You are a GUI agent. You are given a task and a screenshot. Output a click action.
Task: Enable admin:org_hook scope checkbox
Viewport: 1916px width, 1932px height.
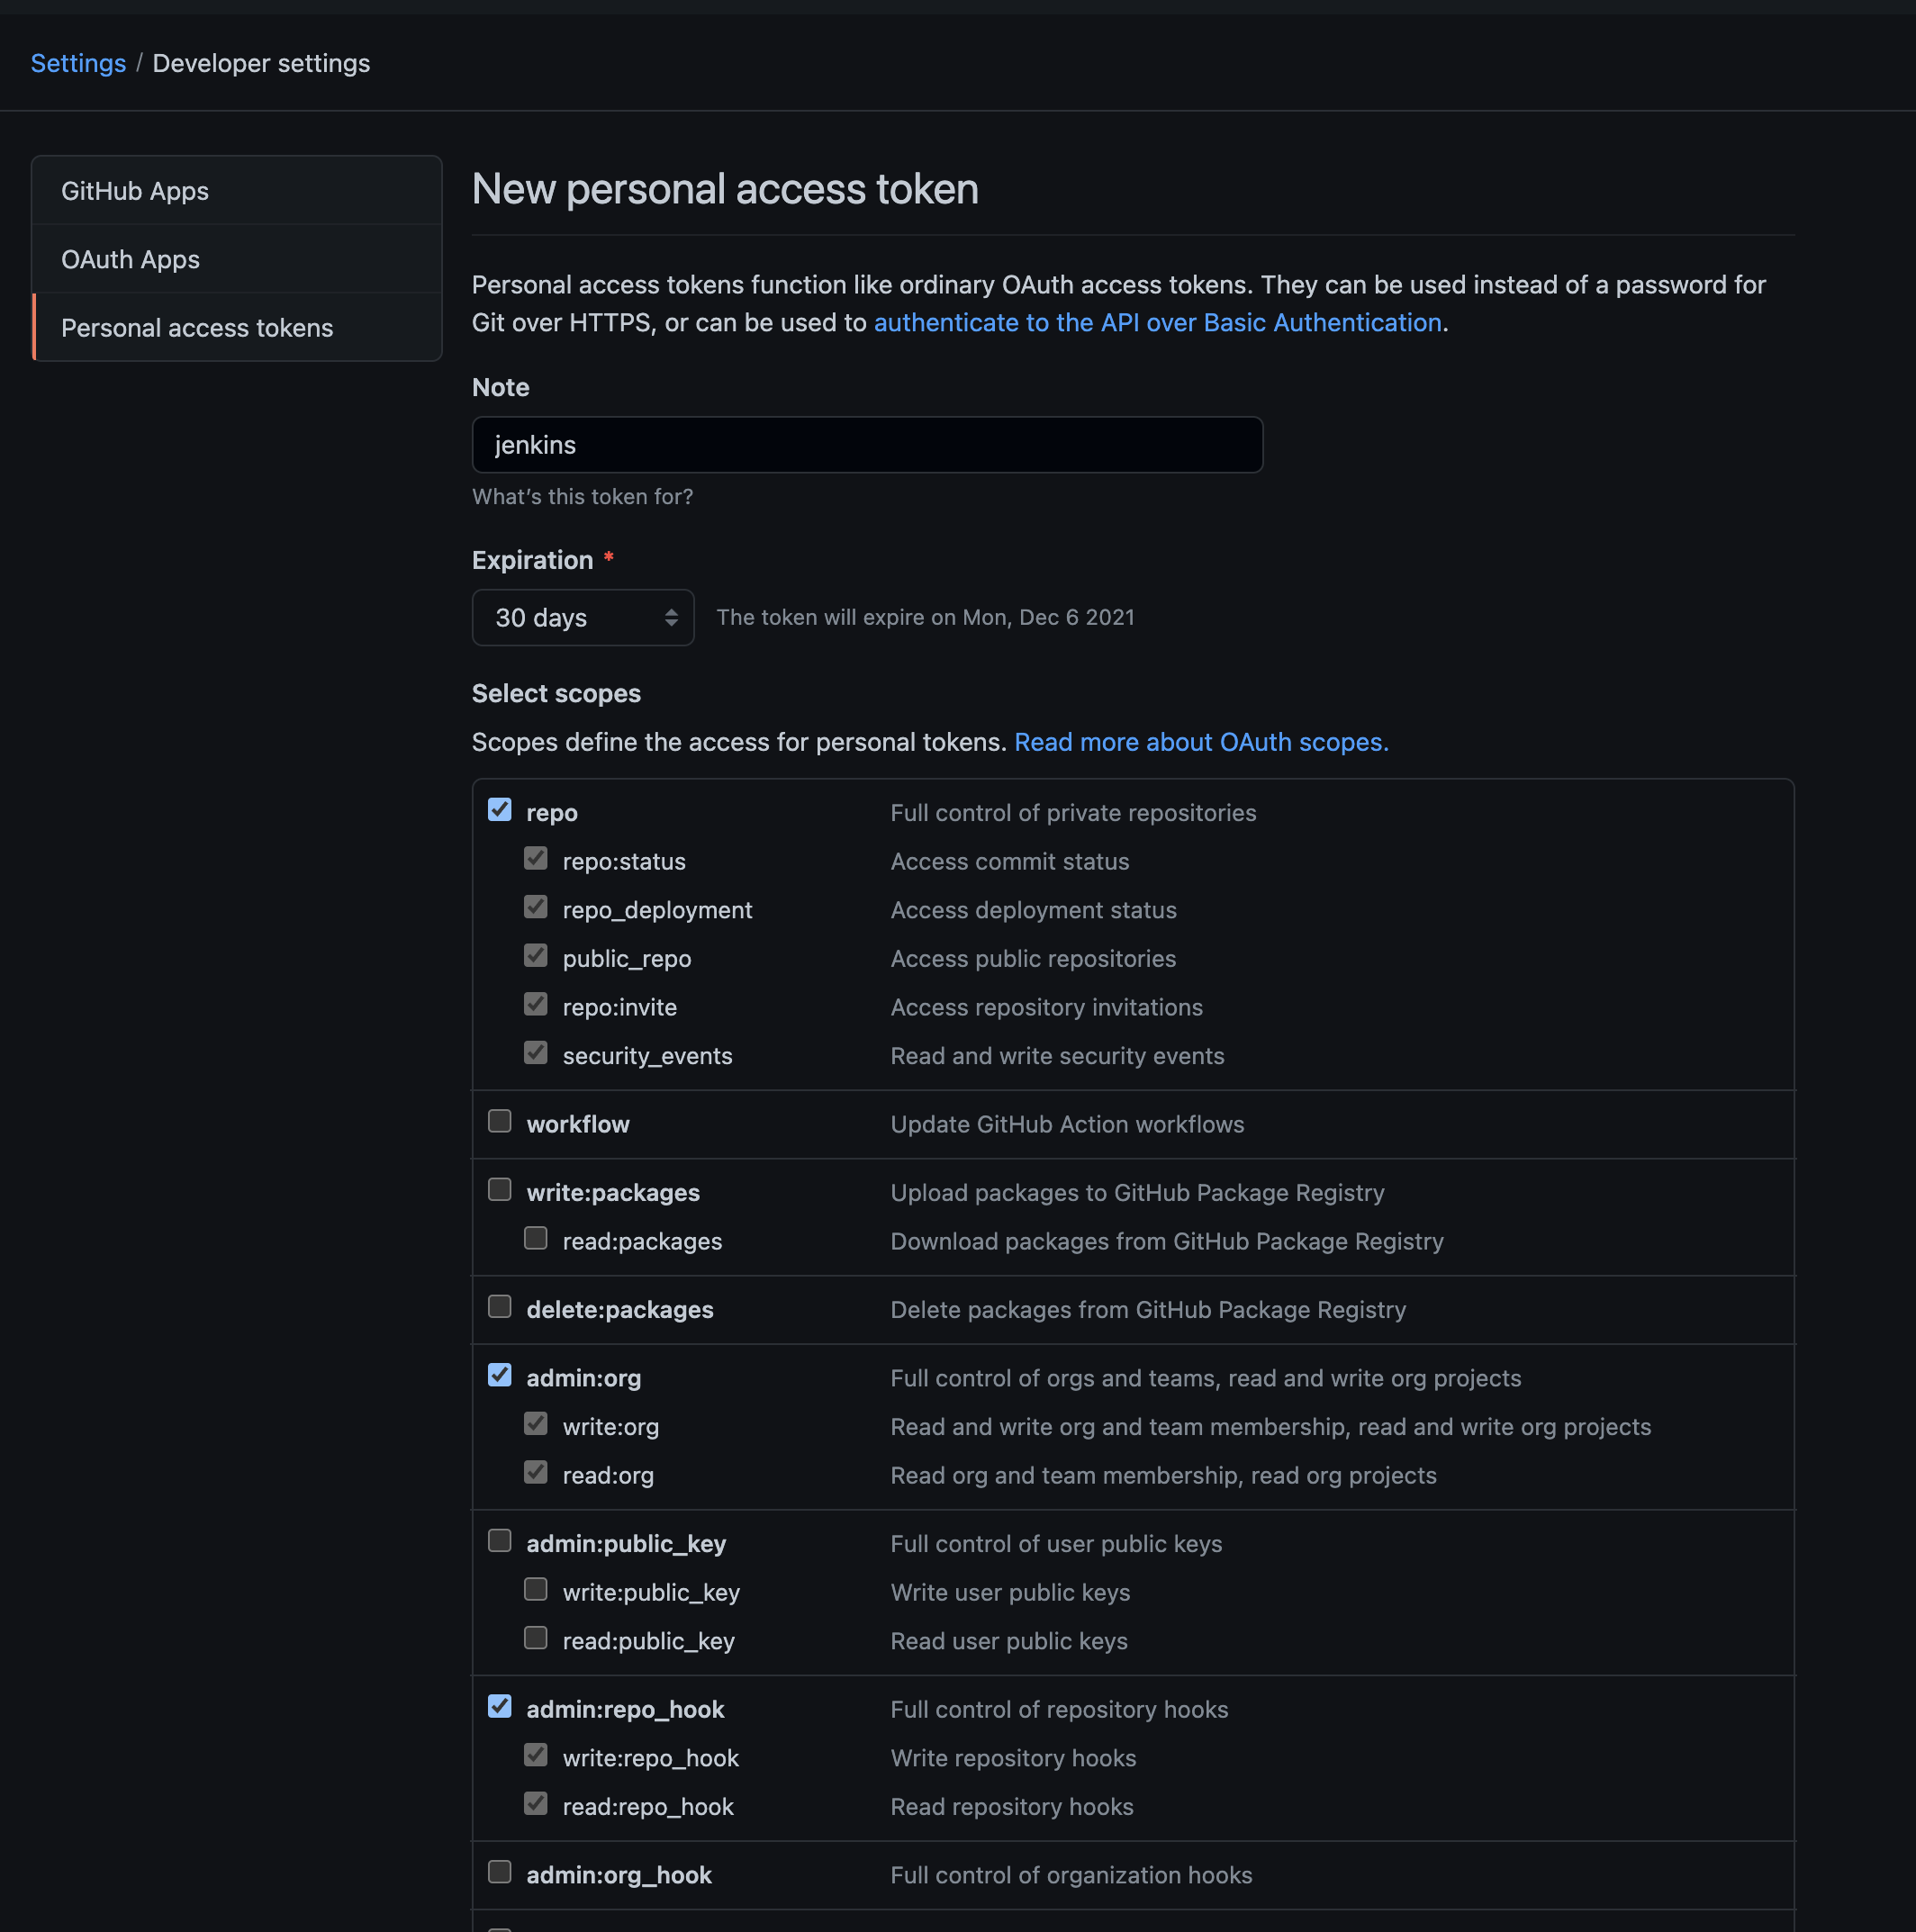pyautogui.click(x=499, y=1872)
